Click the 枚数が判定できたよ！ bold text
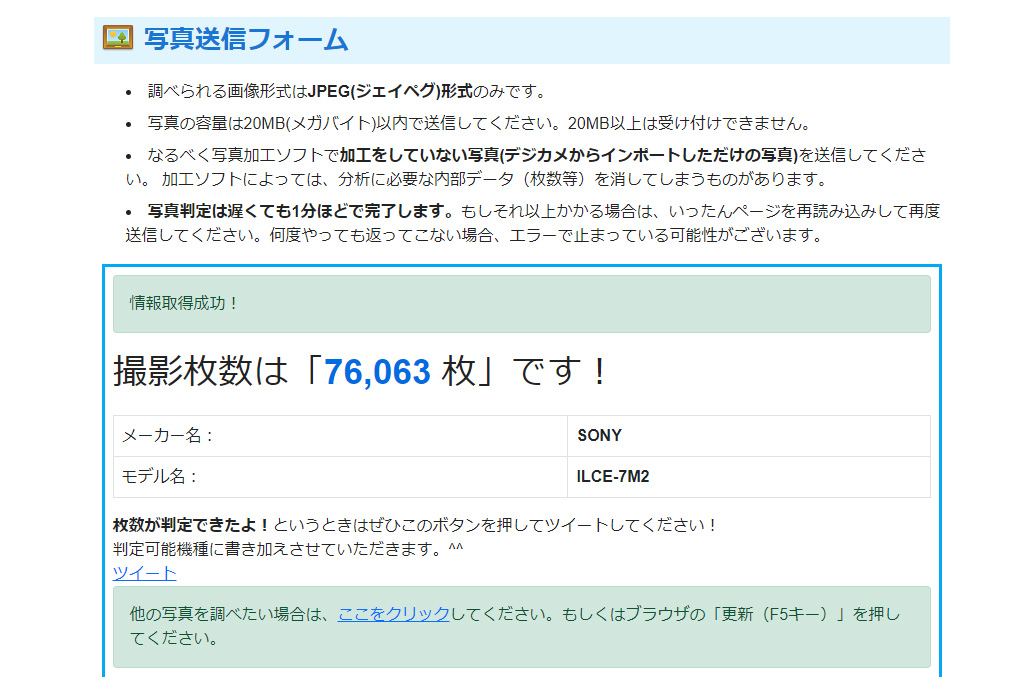This screenshot has height=677, width=1016. 191,525
